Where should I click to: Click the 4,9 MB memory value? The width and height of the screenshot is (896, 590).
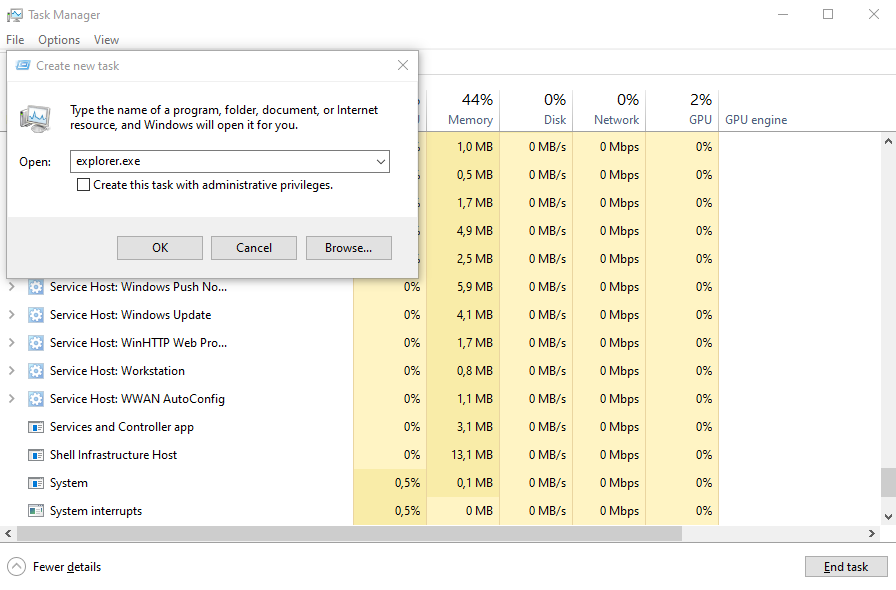click(474, 231)
